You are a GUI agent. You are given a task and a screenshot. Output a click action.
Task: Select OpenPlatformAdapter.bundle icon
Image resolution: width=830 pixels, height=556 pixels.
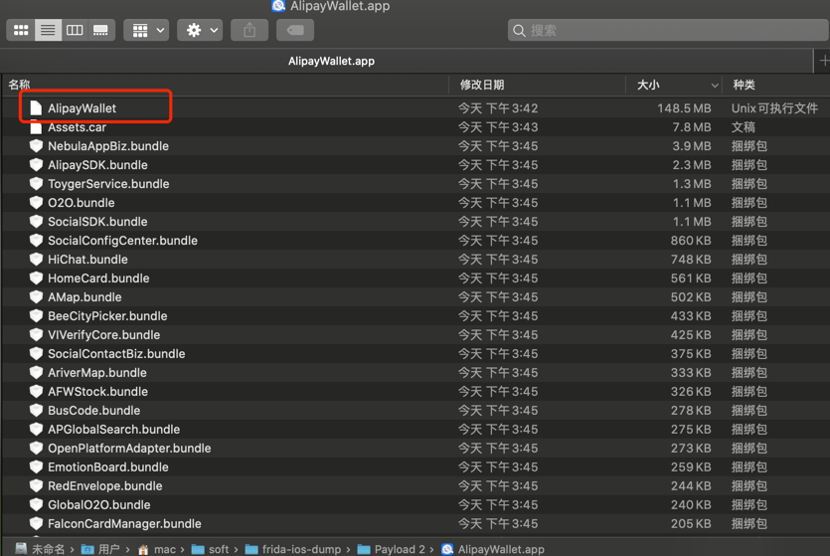click(x=36, y=448)
